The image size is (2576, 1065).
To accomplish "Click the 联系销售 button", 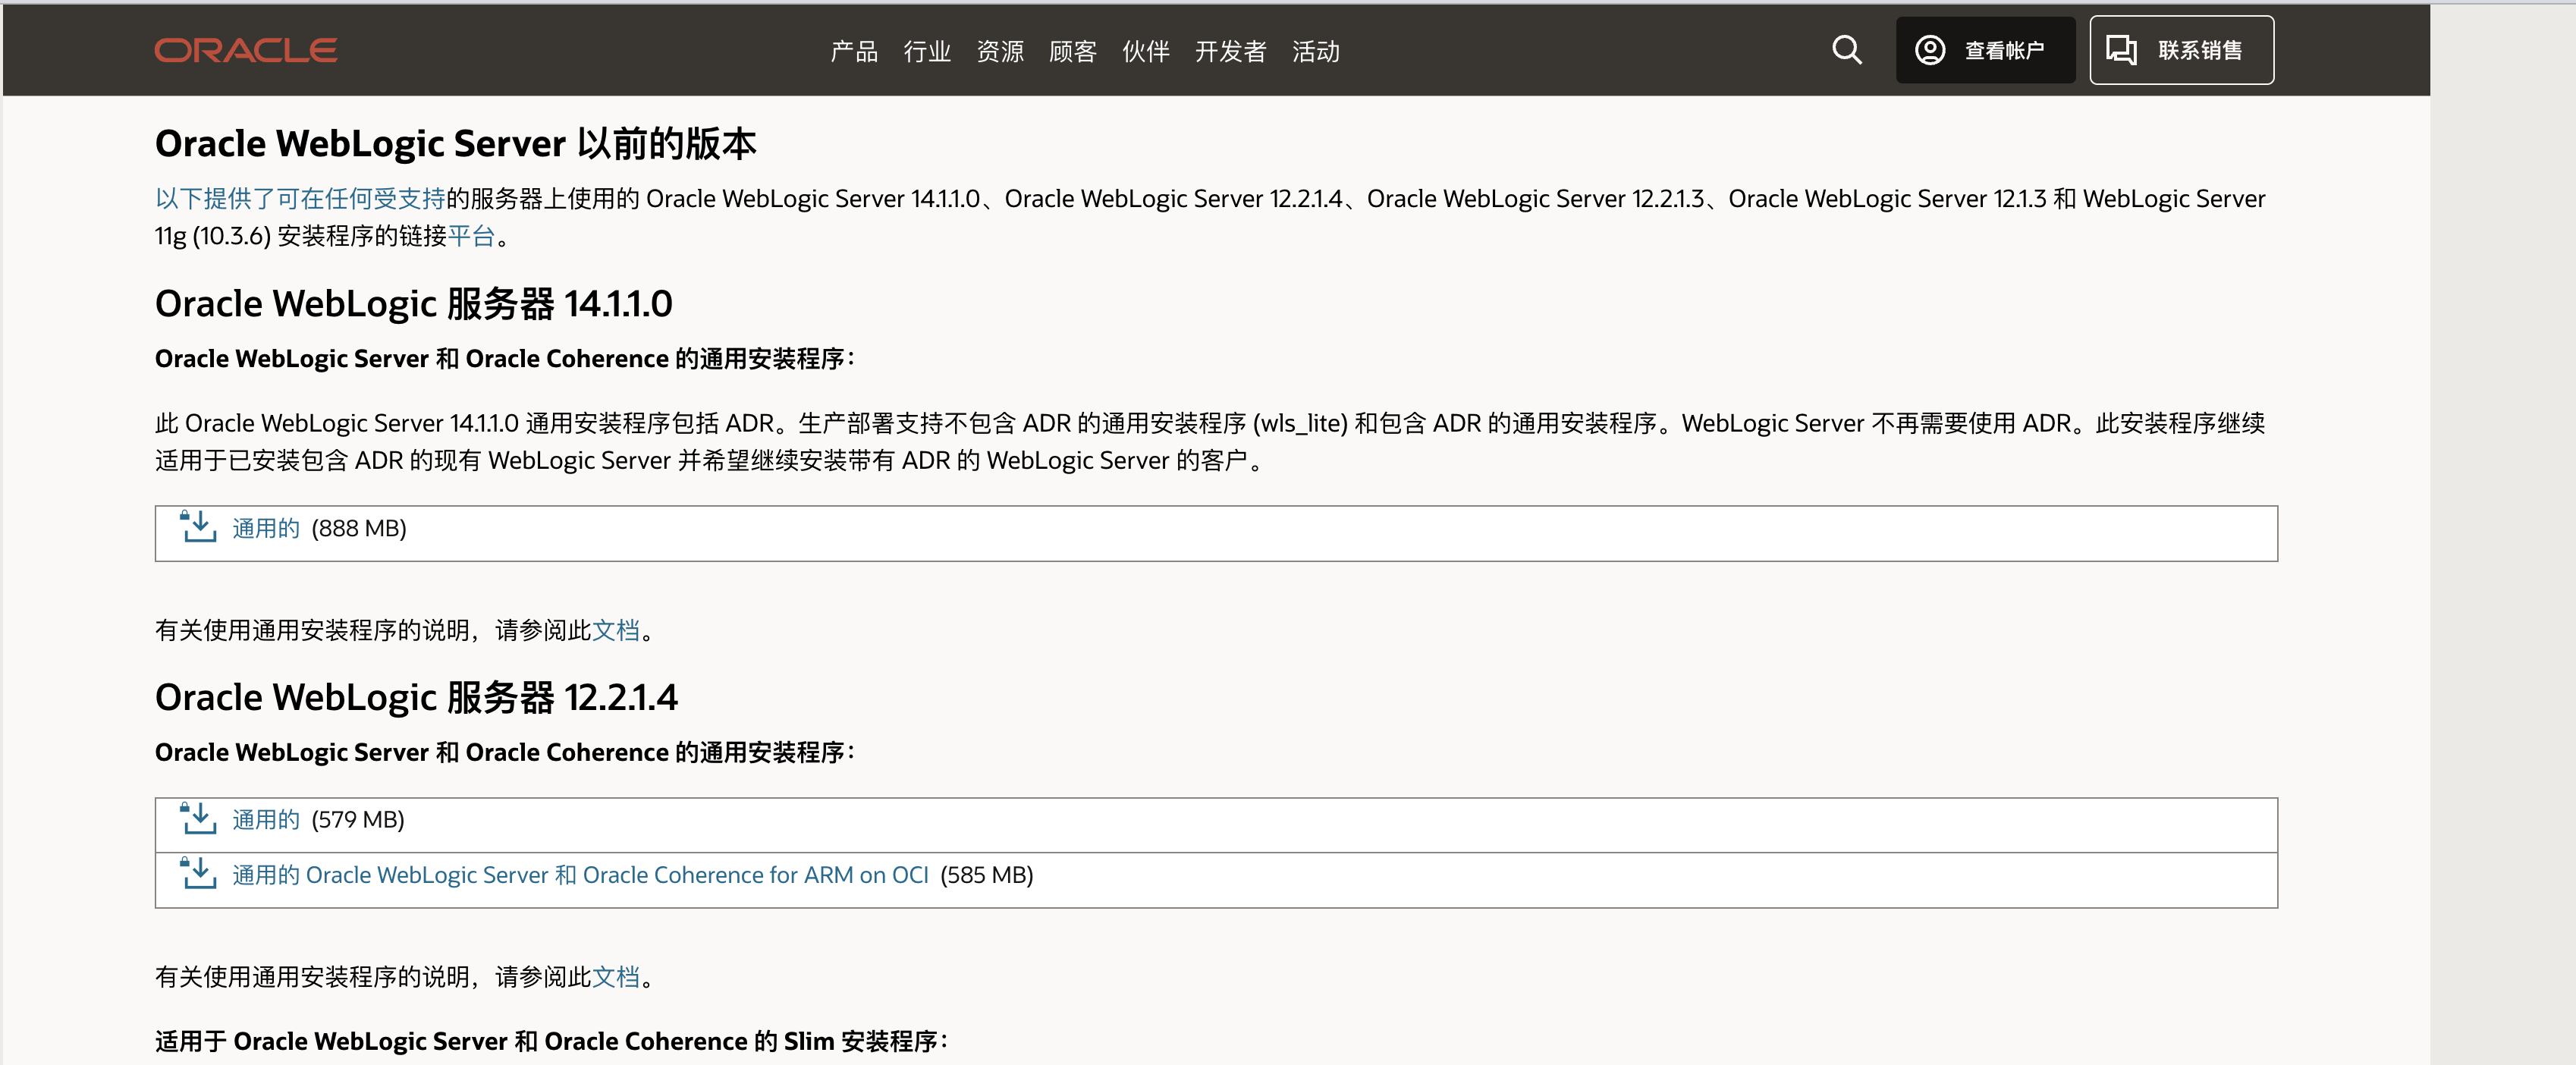I will click(2181, 50).
